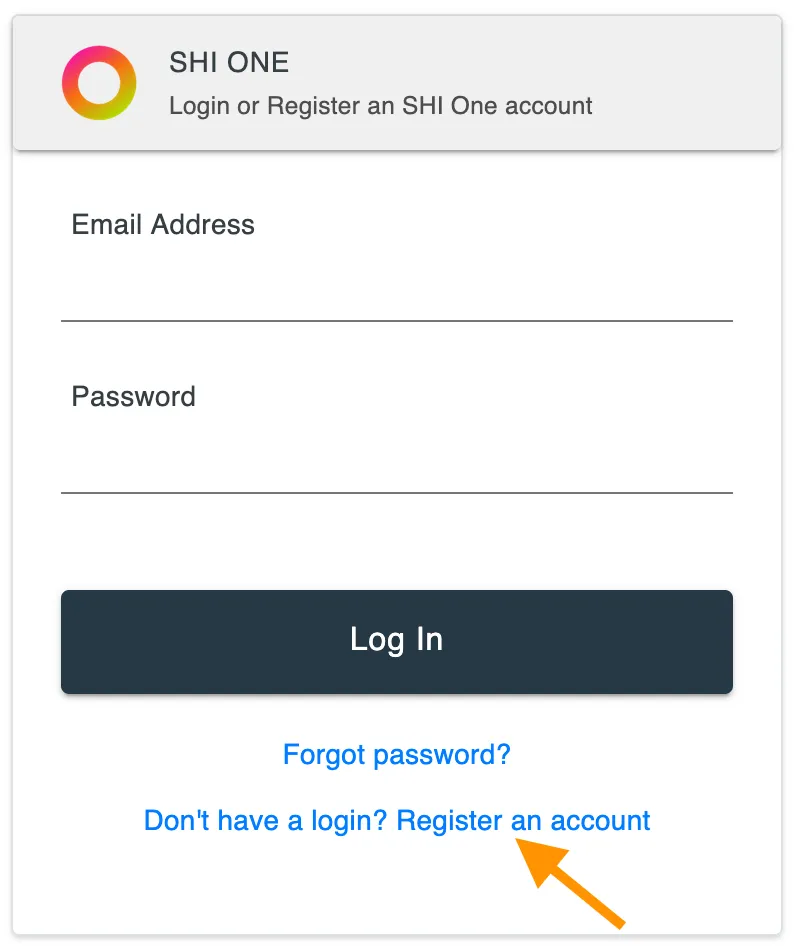Open the Register an account link
The image size is (794, 952).
(x=523, y=821)
